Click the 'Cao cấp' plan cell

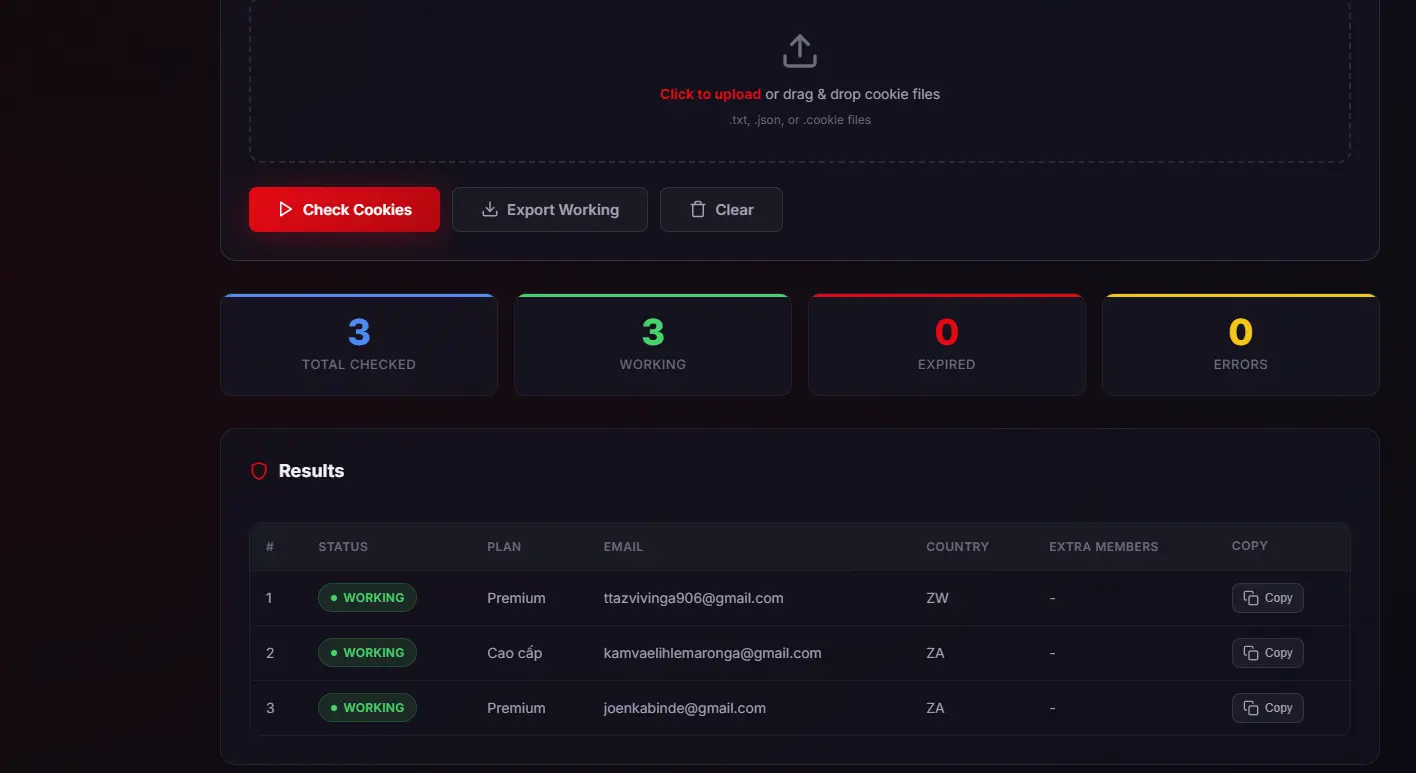point(514,653)
